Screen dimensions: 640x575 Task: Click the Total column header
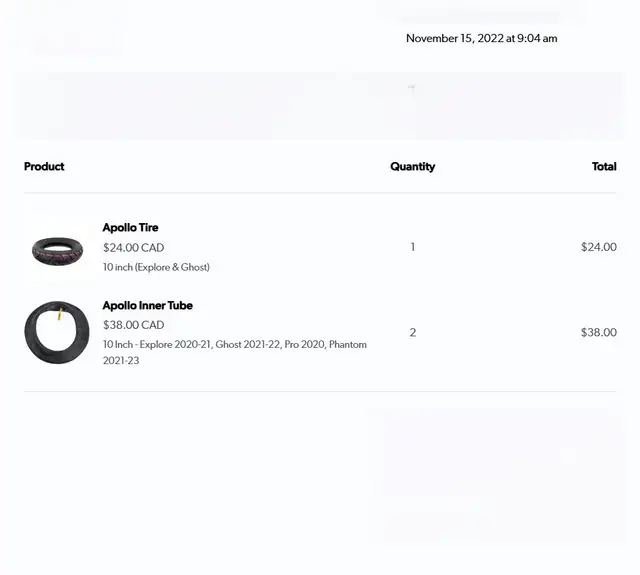click(604, 167)
